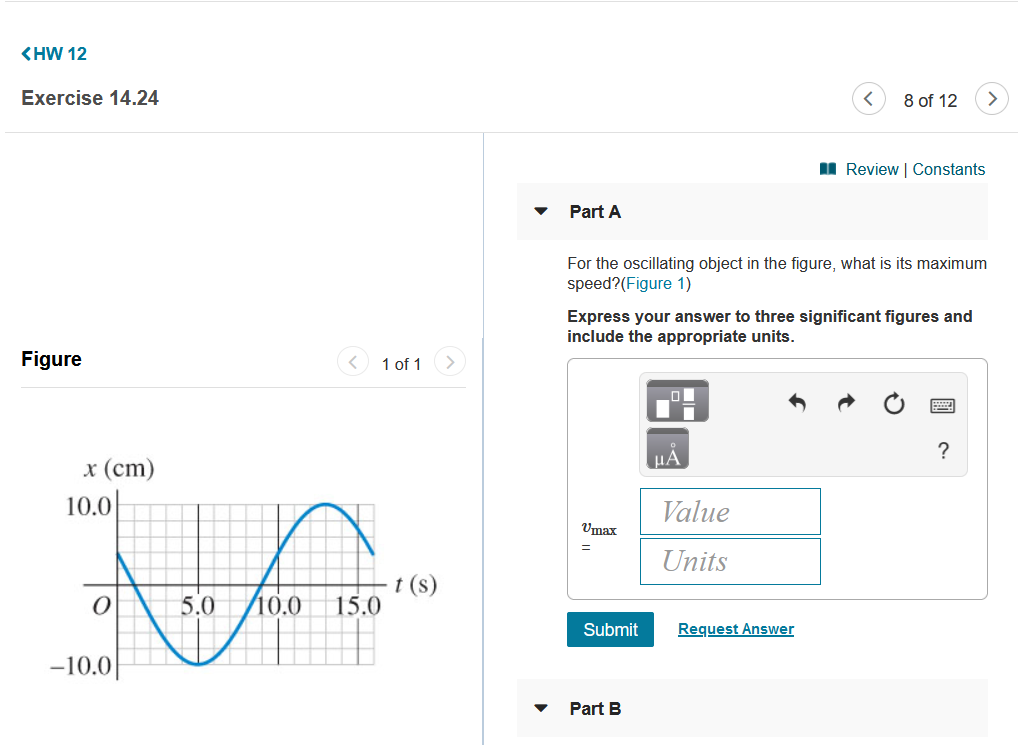
Task: Open the Figure 1 link
Action: pos(656,283)
